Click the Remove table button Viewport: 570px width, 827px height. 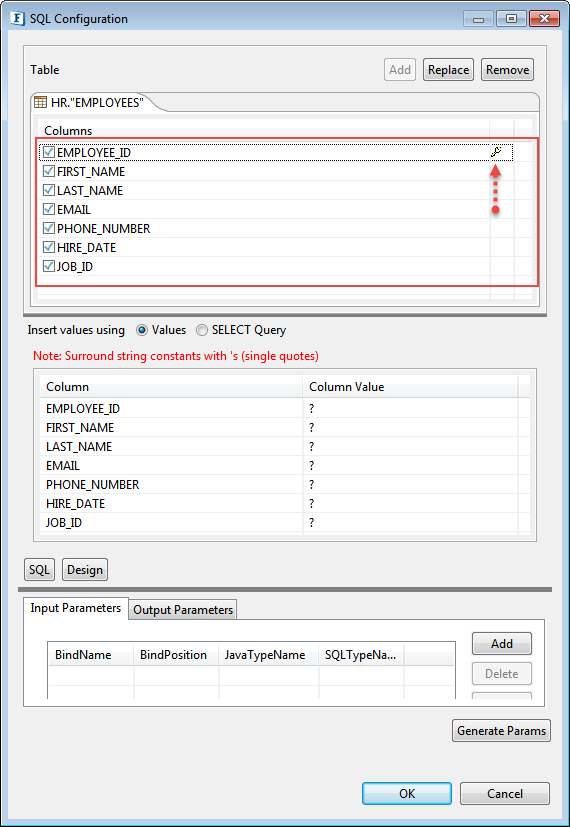507,70
